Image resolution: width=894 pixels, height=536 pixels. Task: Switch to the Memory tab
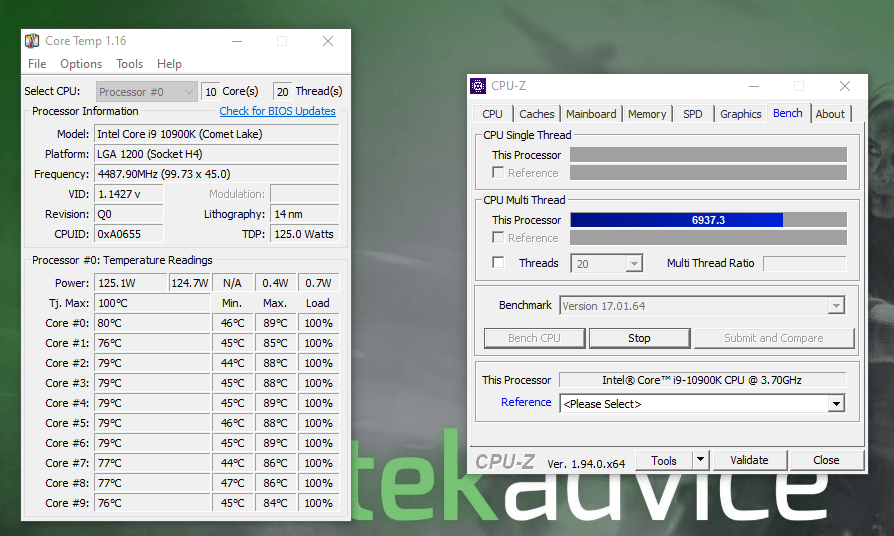[x=647, y=114]
